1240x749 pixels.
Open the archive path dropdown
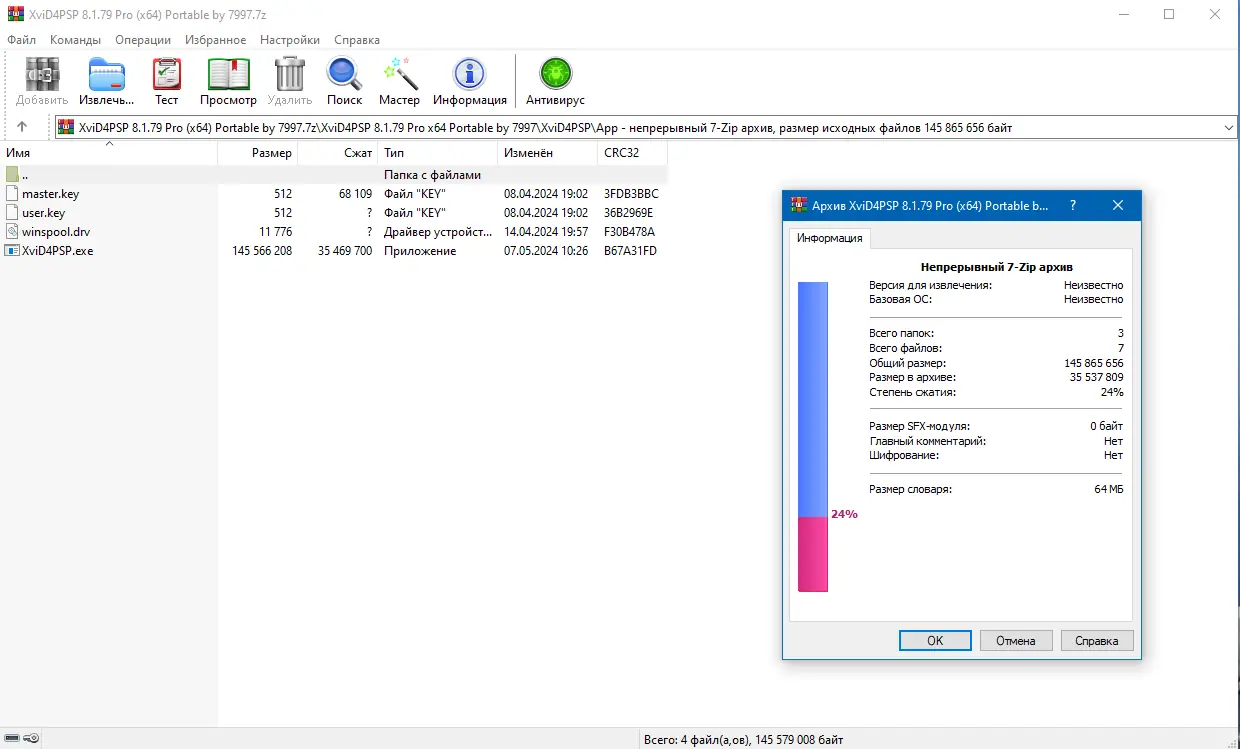tap(1229, 126)
